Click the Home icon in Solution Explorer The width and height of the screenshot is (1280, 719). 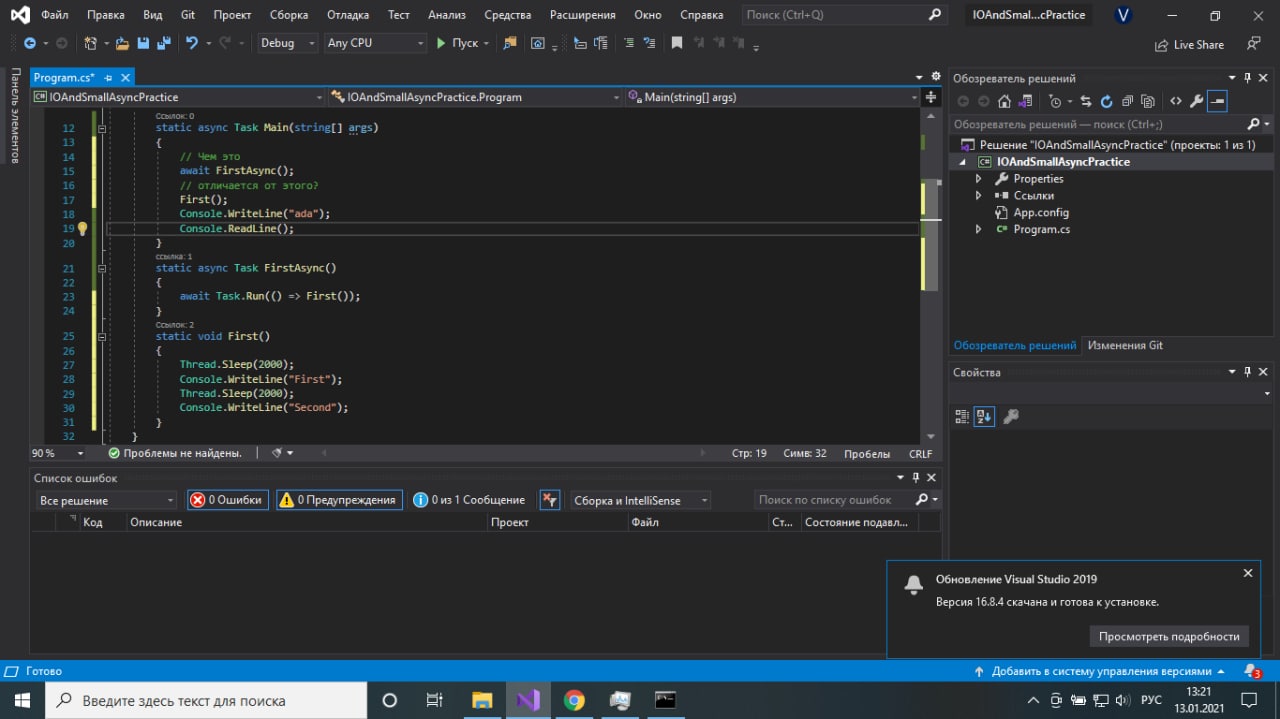coord(1005,101)
